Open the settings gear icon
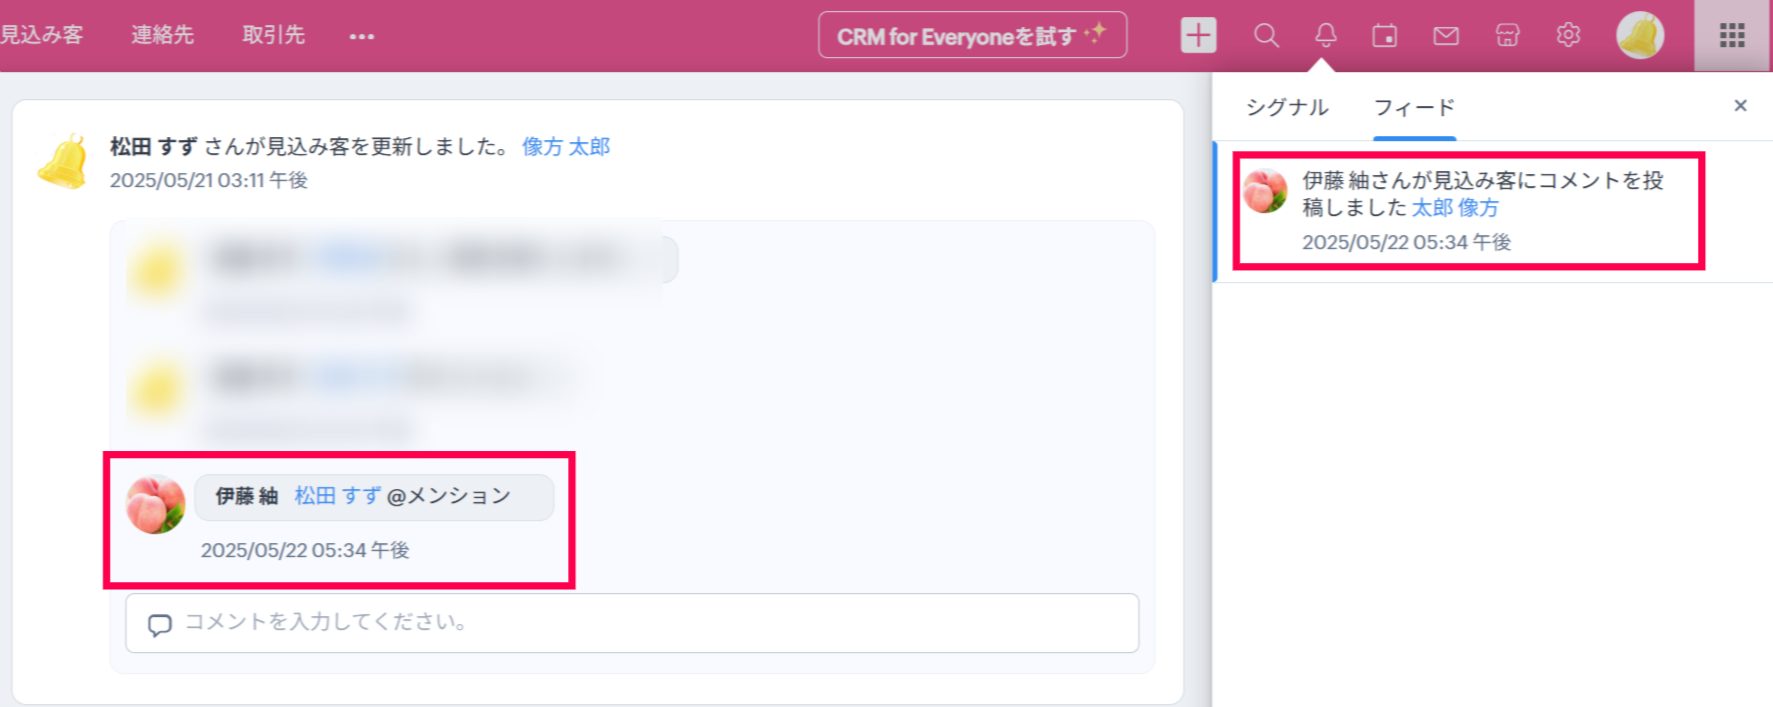The height and width of the screenshot is (707, 1773). click(x=1568, y=35)
